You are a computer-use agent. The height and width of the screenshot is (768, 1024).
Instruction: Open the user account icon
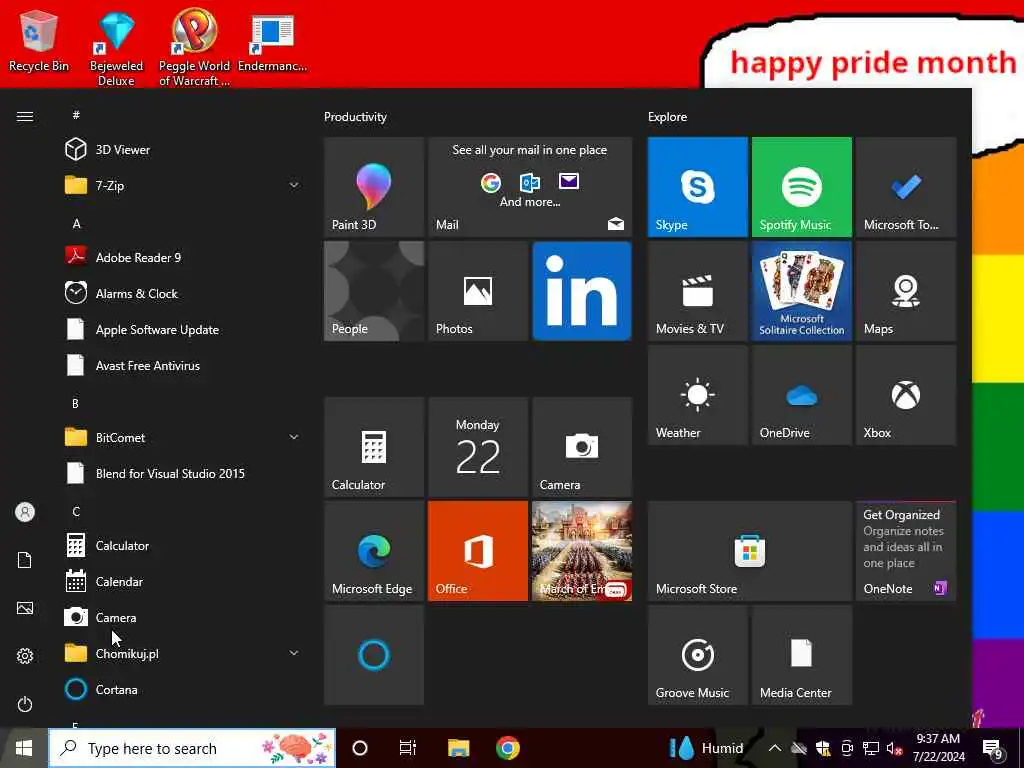[25, 512]
